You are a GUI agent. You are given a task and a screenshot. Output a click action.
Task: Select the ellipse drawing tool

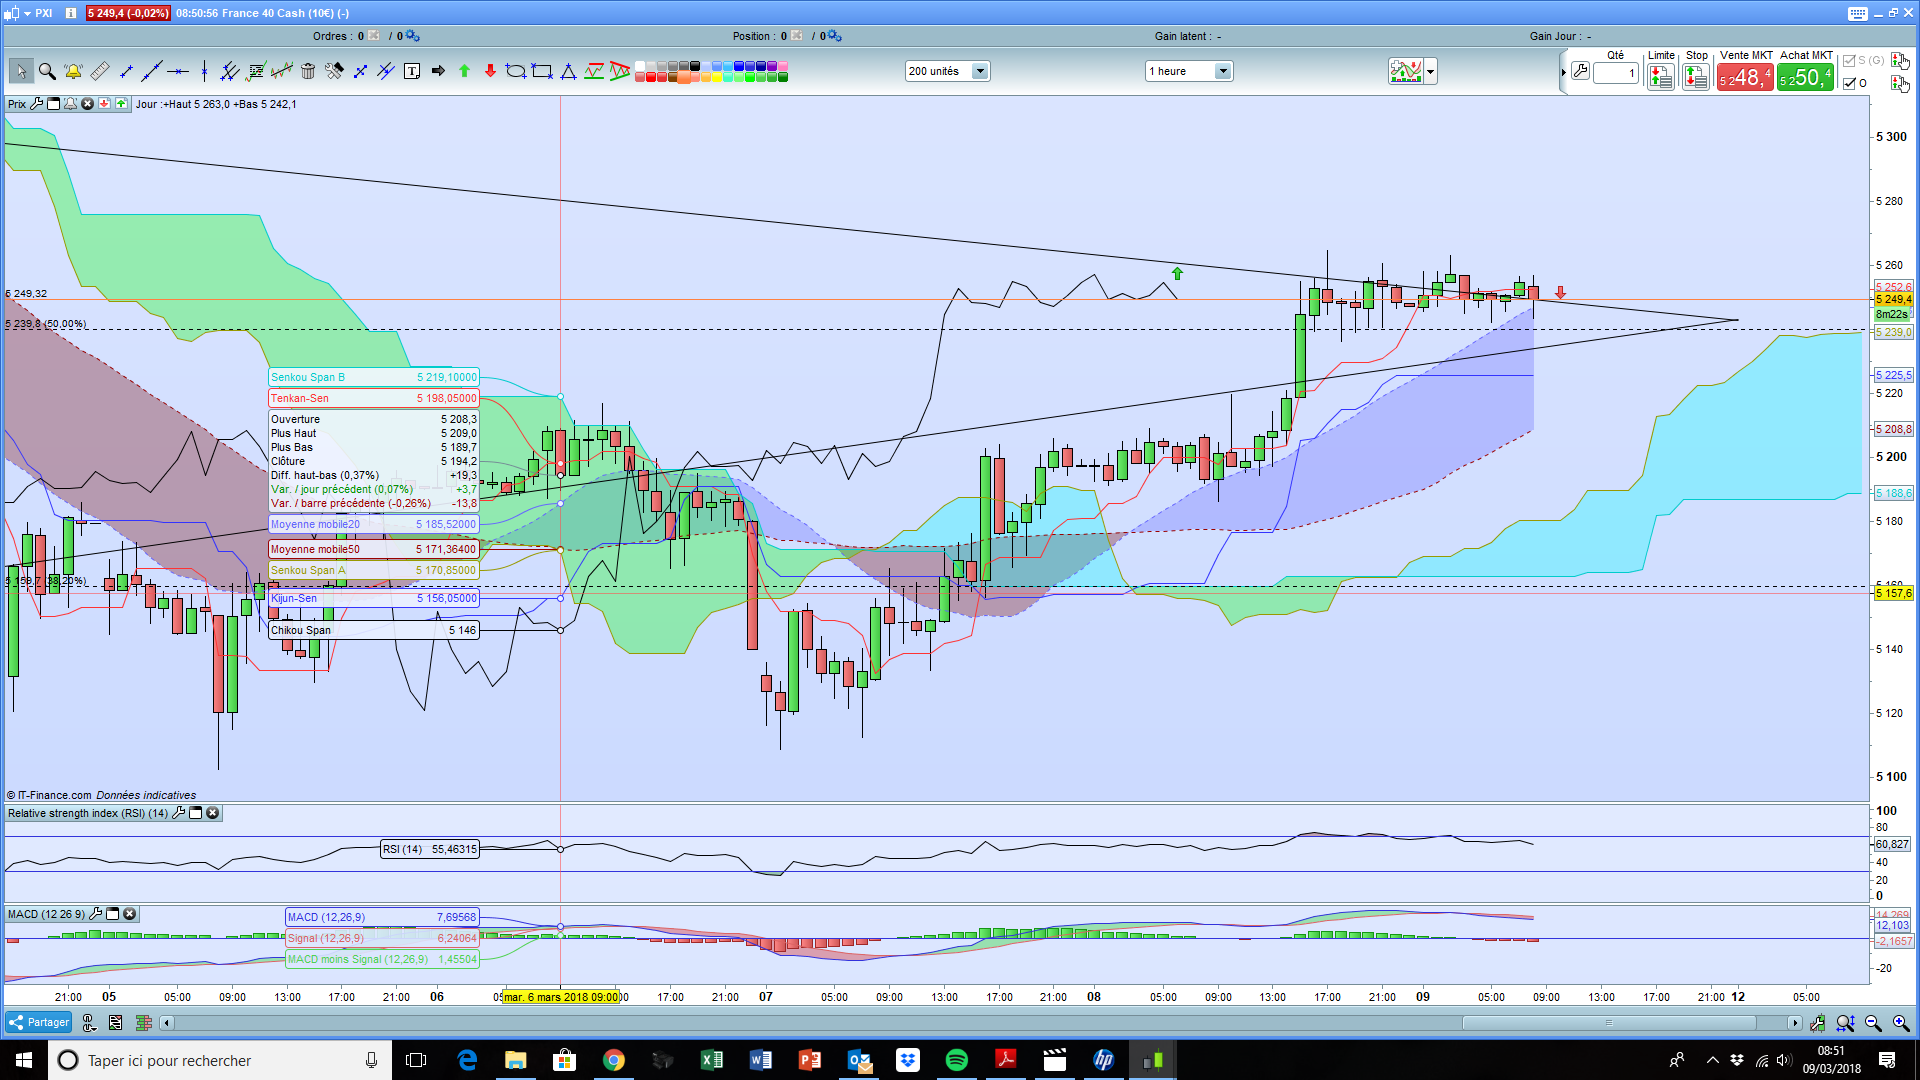(516, 71)
